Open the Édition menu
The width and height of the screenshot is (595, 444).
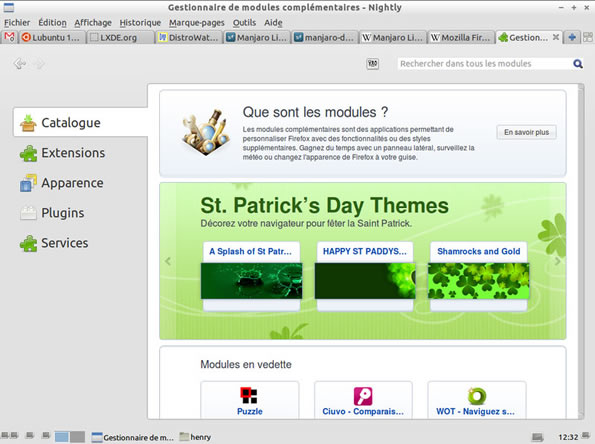point(52,23)
